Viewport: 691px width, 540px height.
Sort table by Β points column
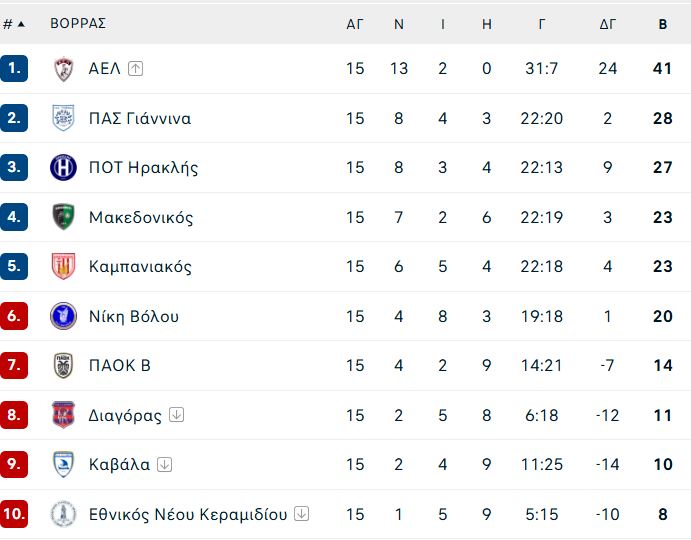coord(663,24)
